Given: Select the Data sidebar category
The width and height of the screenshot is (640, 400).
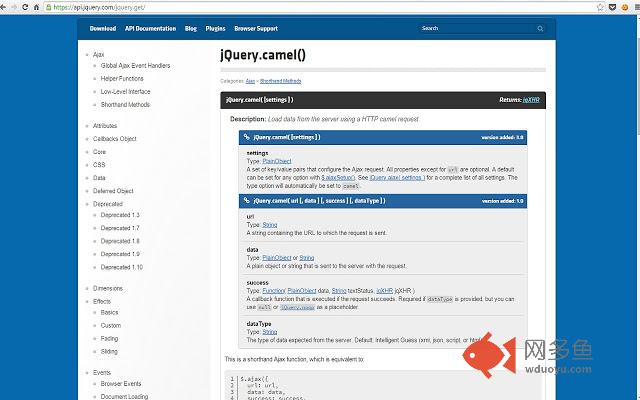Looking at the screenshot, I should click(99, 178).
